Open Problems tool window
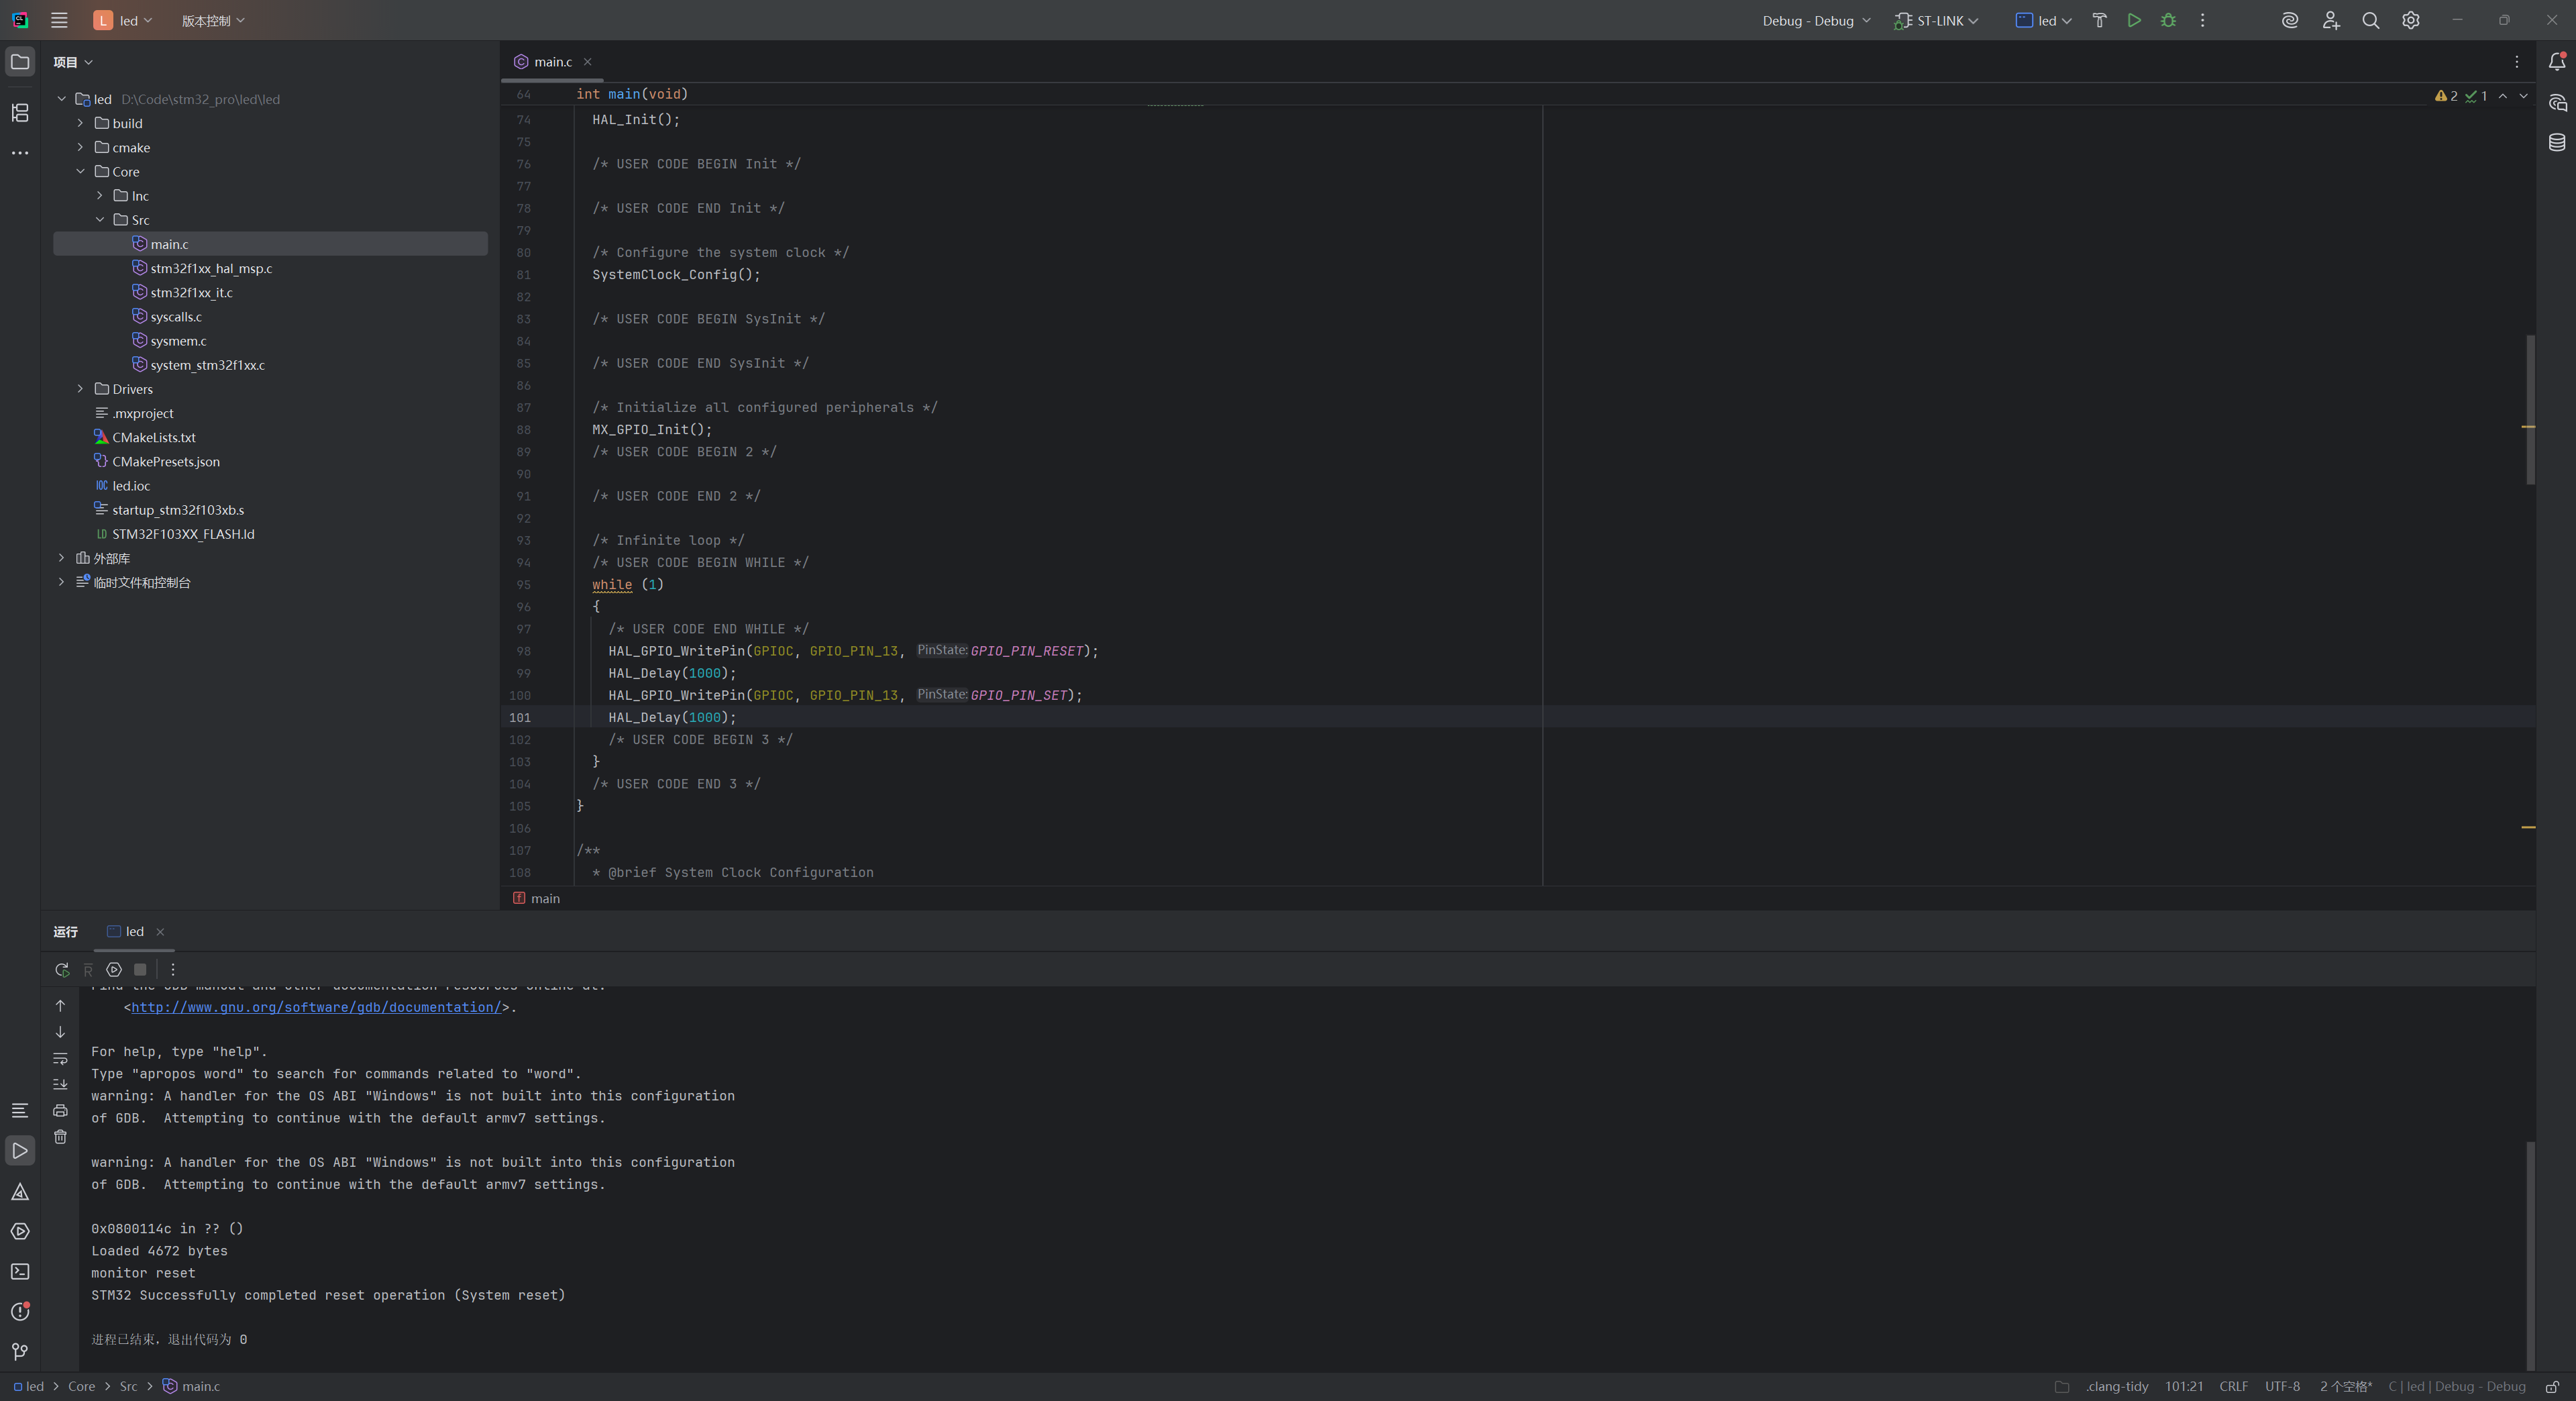This screenshot has width=2576, height=1401. tap(20, 1311)
